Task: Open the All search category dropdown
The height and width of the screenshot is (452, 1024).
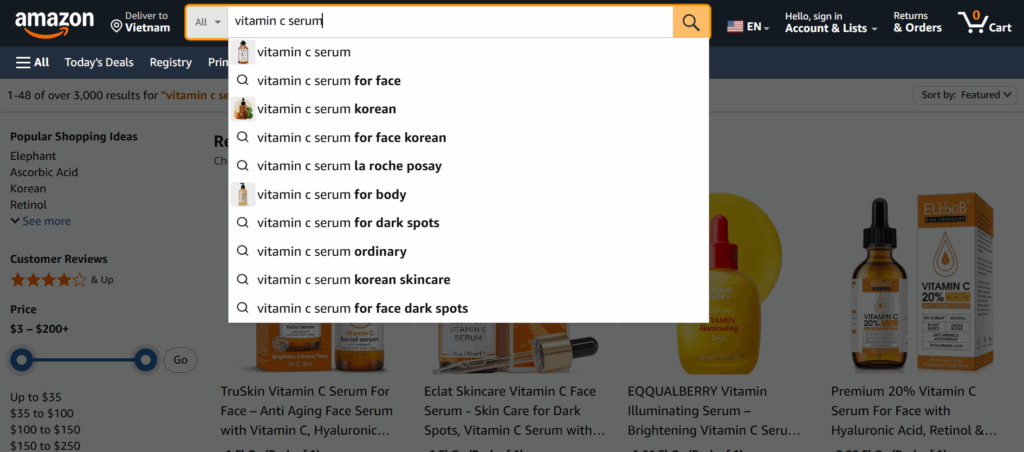Action: pos(208,22)
